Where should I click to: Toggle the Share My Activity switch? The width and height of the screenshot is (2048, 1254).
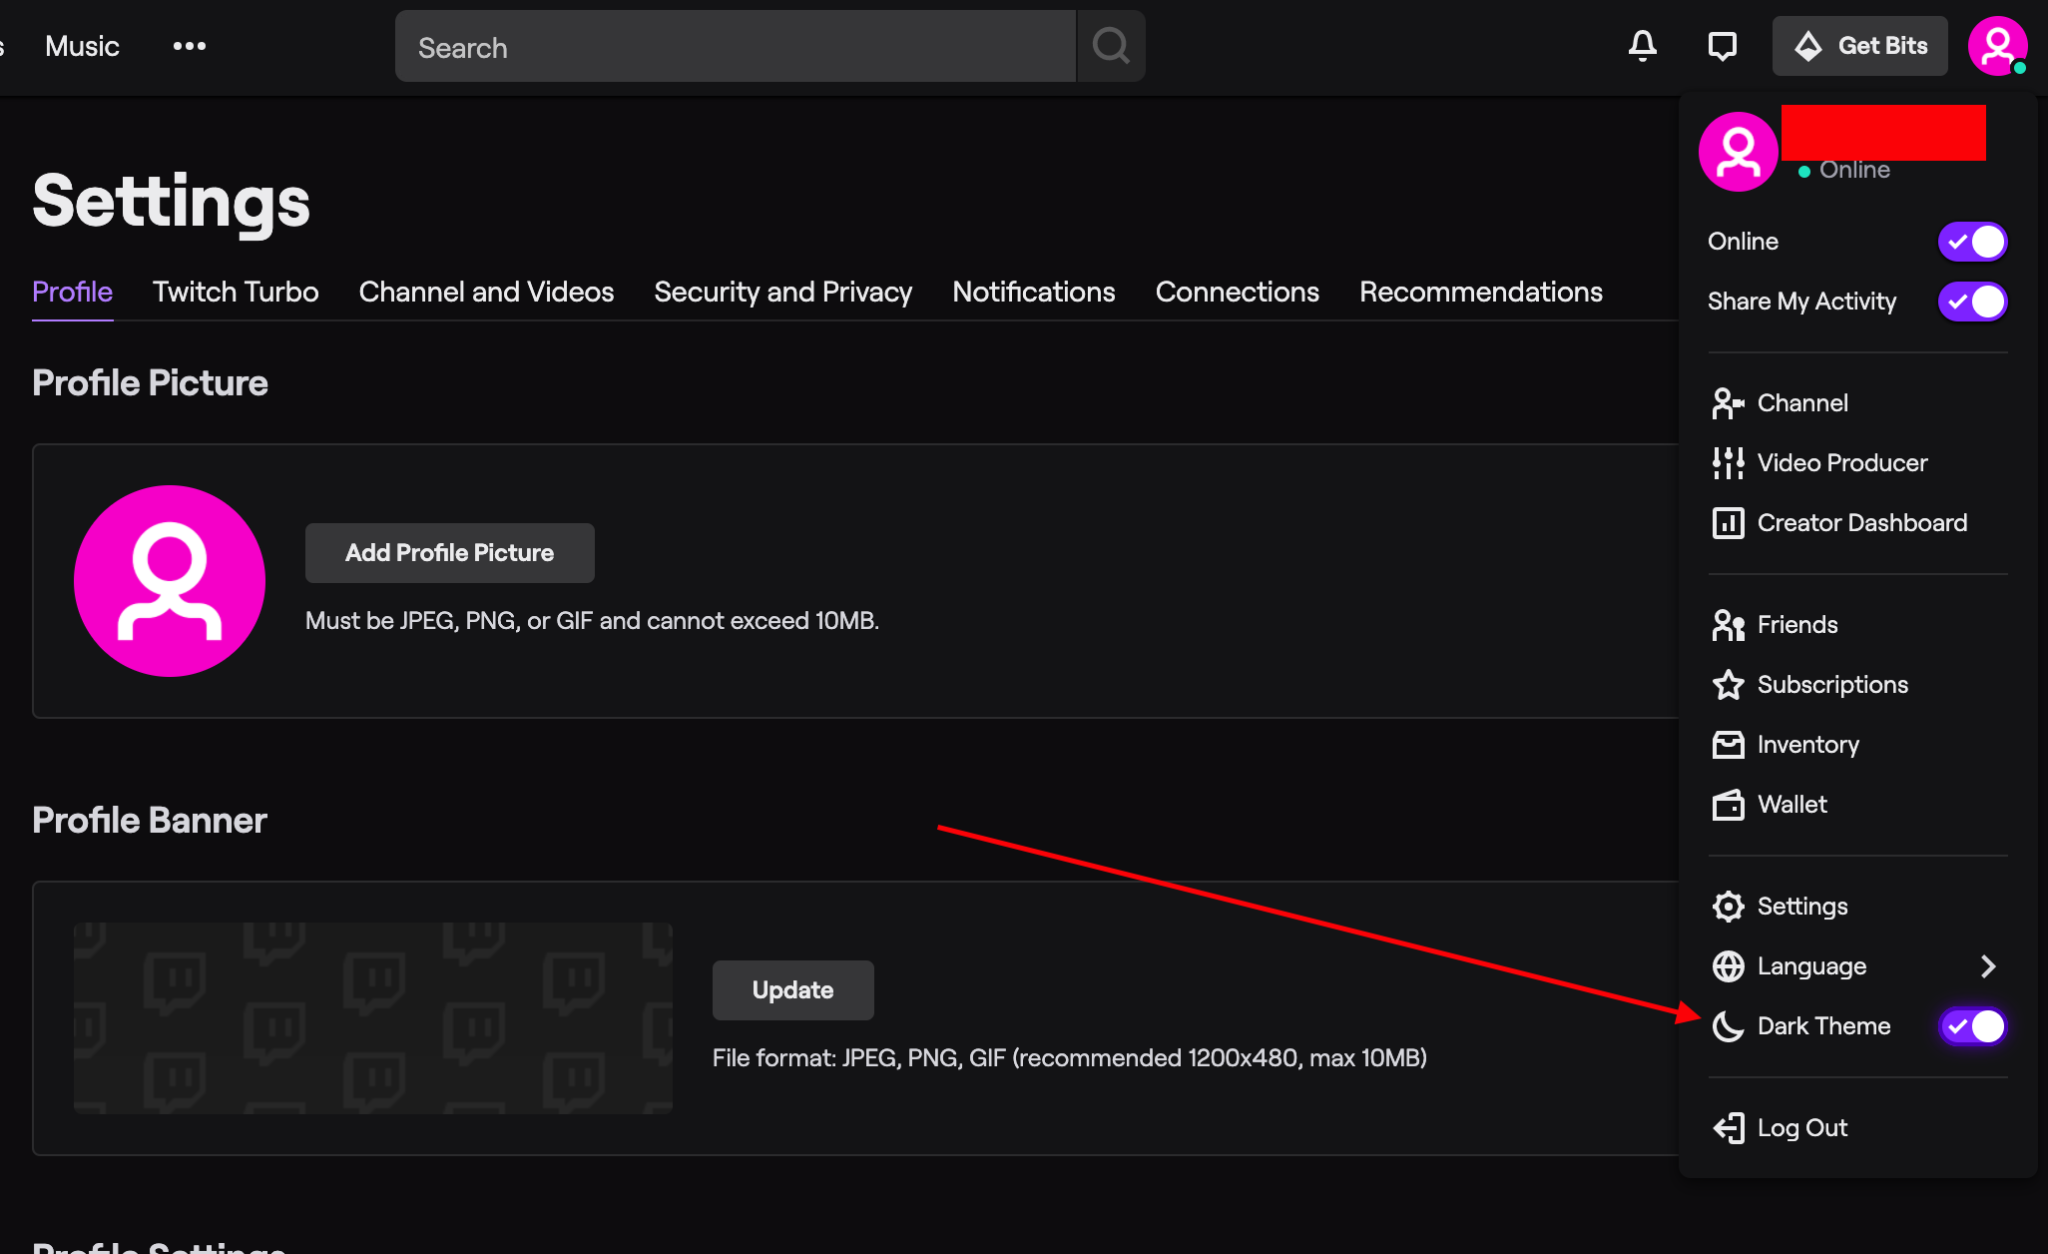click(x=1975, y=301)
